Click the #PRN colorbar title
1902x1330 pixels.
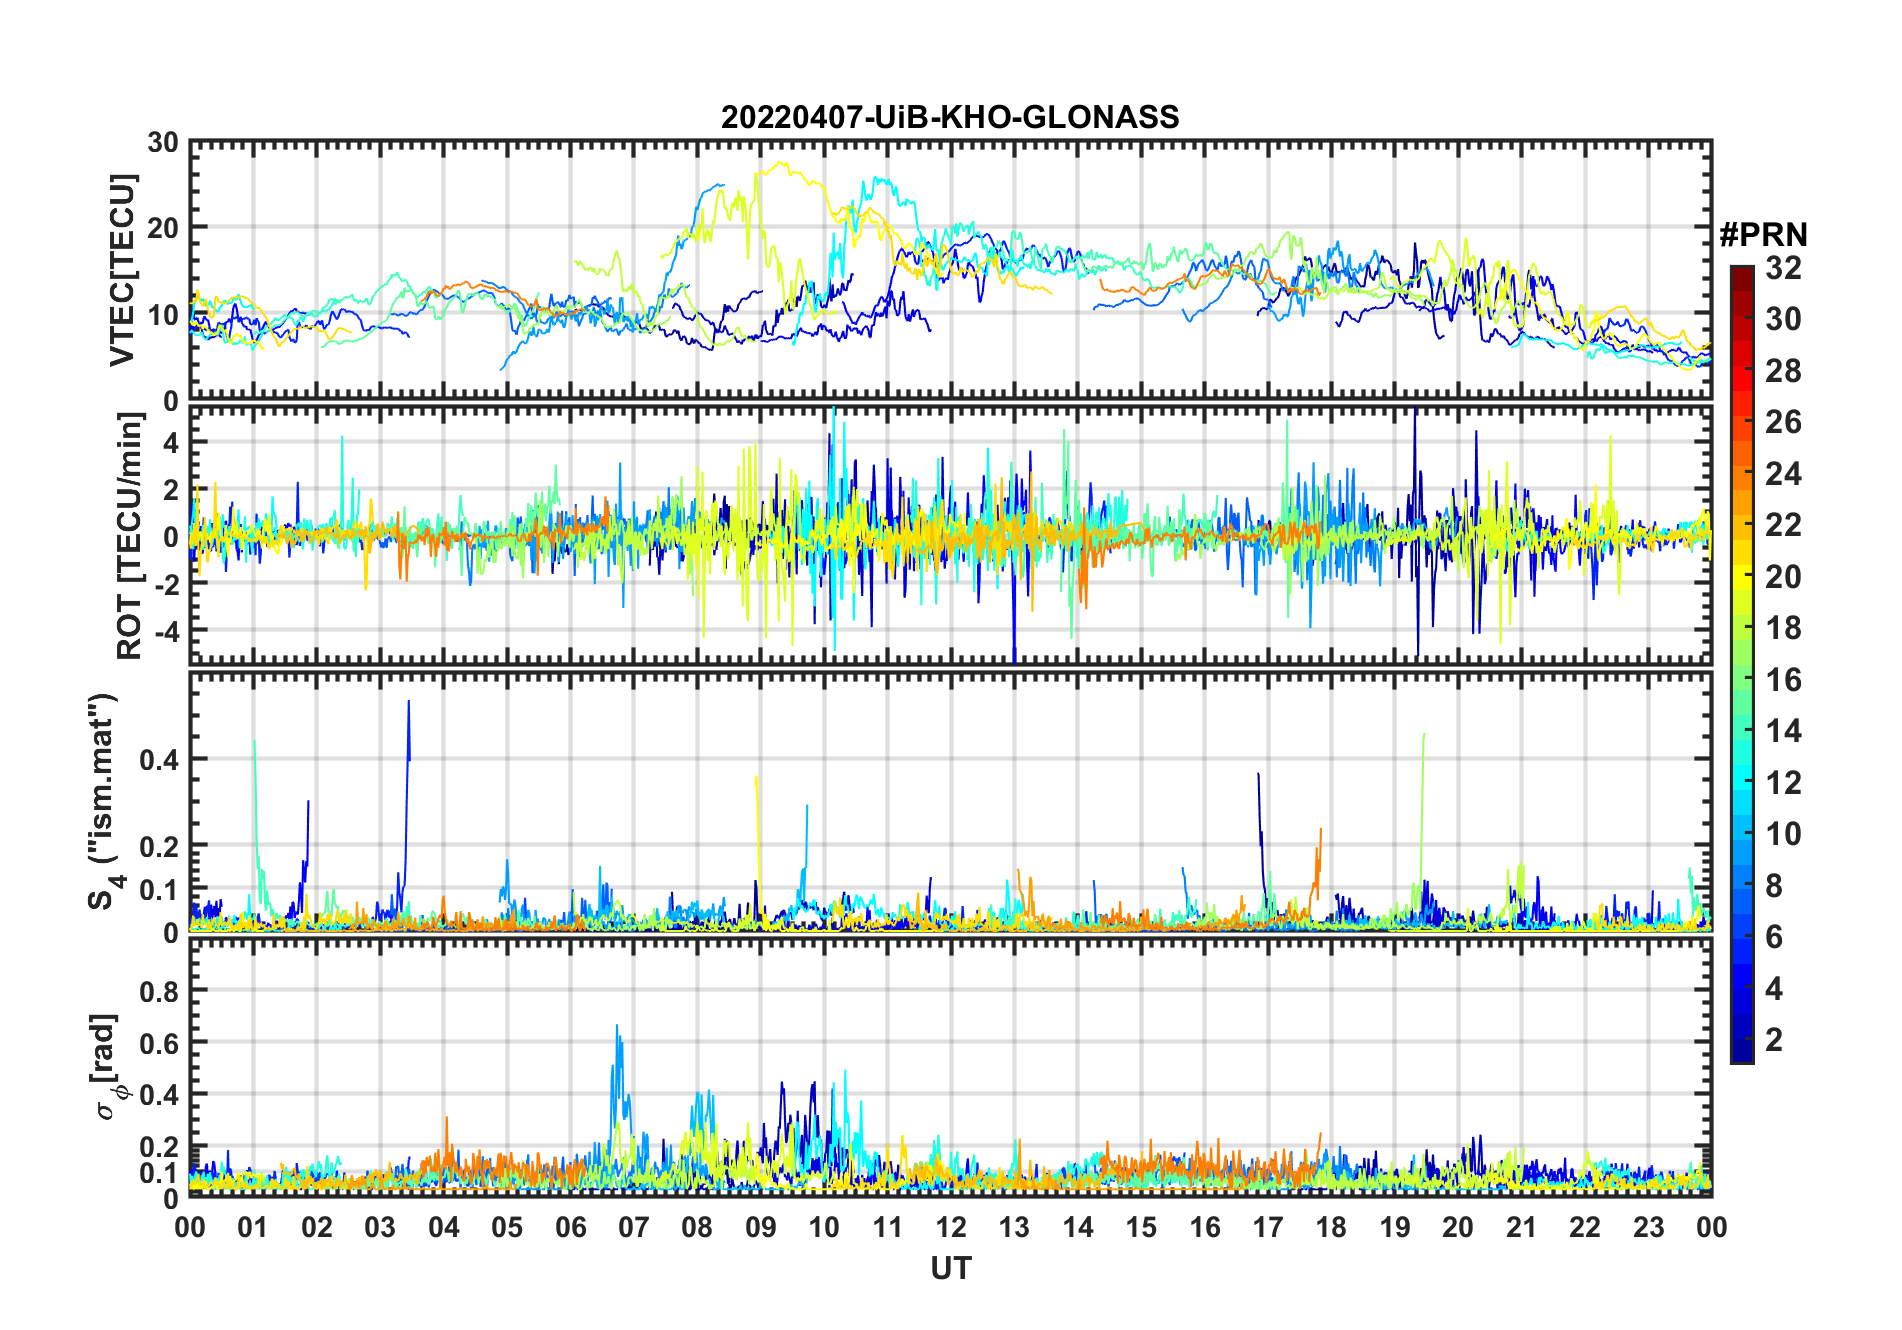point(1763,235)
